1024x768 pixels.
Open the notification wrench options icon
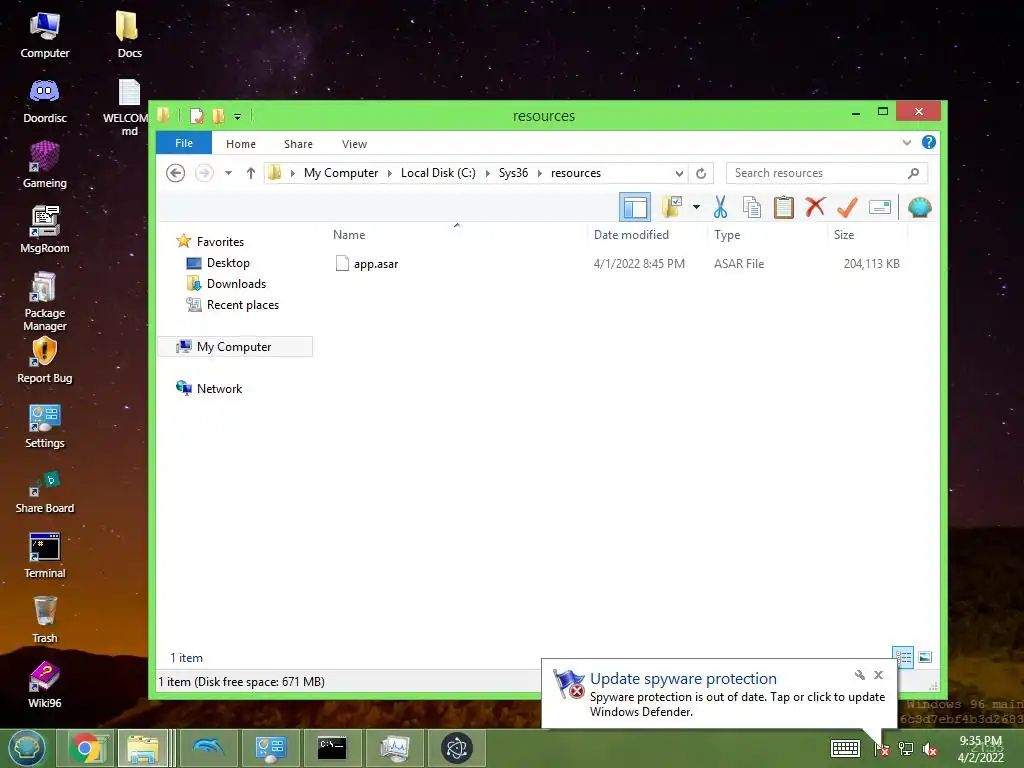coord(859,675)
